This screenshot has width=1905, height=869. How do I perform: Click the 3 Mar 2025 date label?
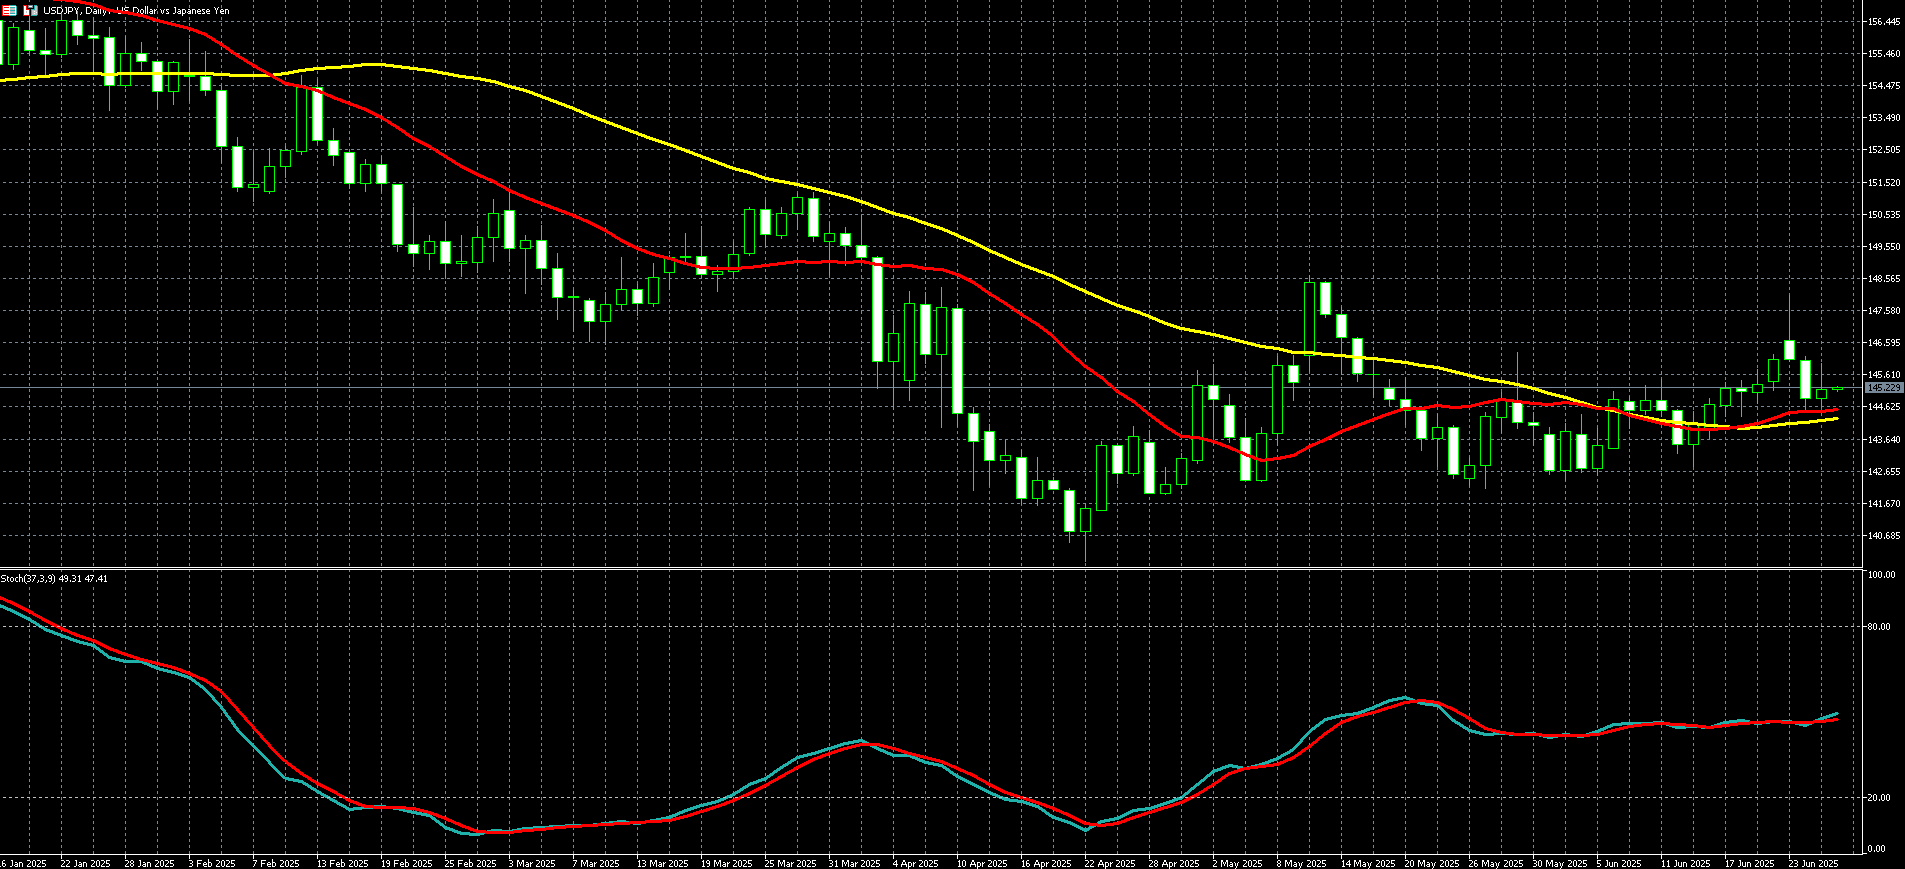coord(531,863)
